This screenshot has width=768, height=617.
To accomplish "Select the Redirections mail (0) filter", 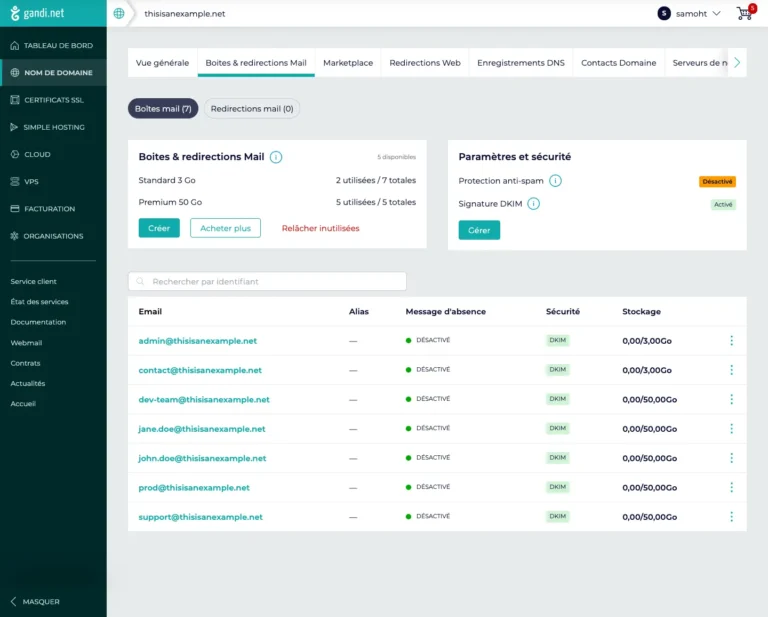I will [x=252, y=109].
